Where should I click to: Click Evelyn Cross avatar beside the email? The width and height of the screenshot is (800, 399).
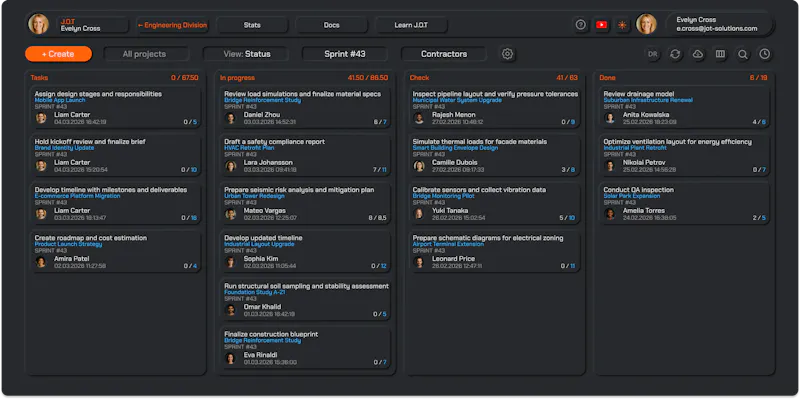[646, 24]
